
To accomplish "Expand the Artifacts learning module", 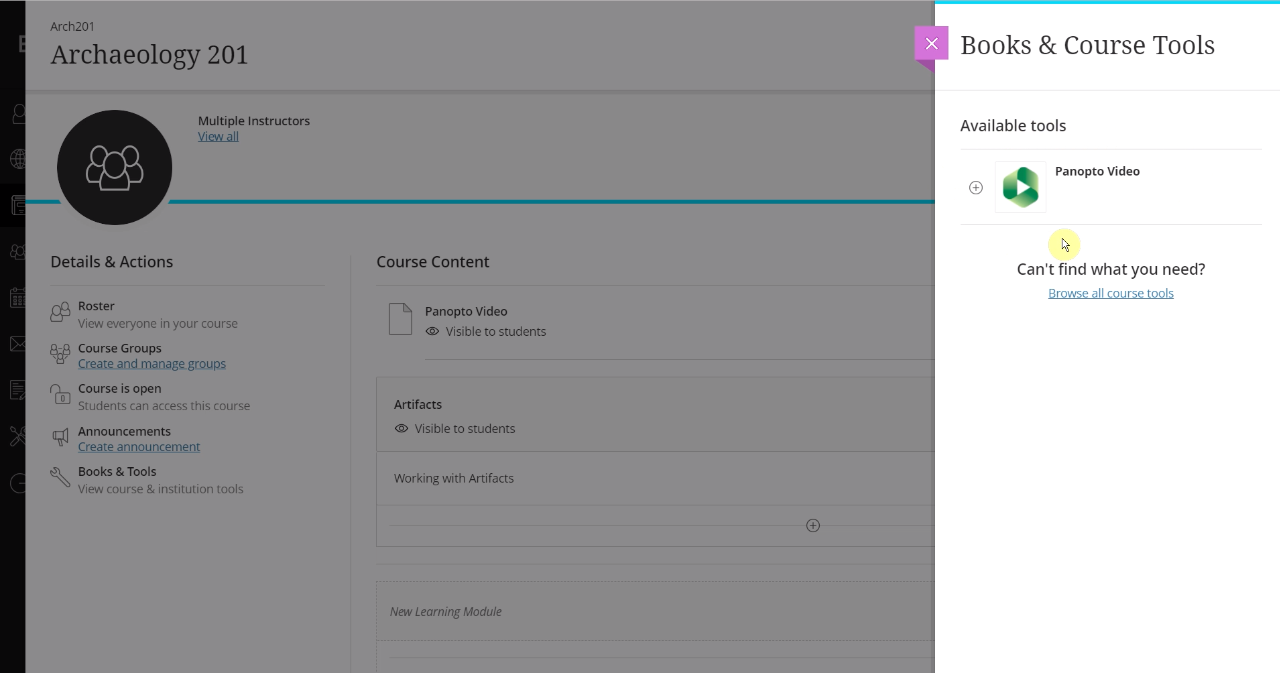I will tap(418, 405).
